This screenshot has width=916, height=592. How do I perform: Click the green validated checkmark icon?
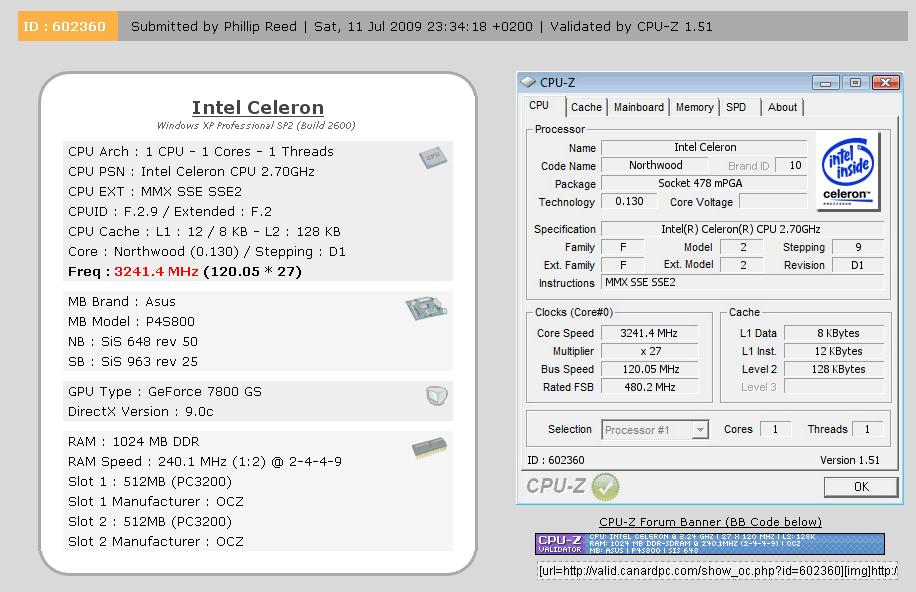pyautogui.click(x=605, y=487)
